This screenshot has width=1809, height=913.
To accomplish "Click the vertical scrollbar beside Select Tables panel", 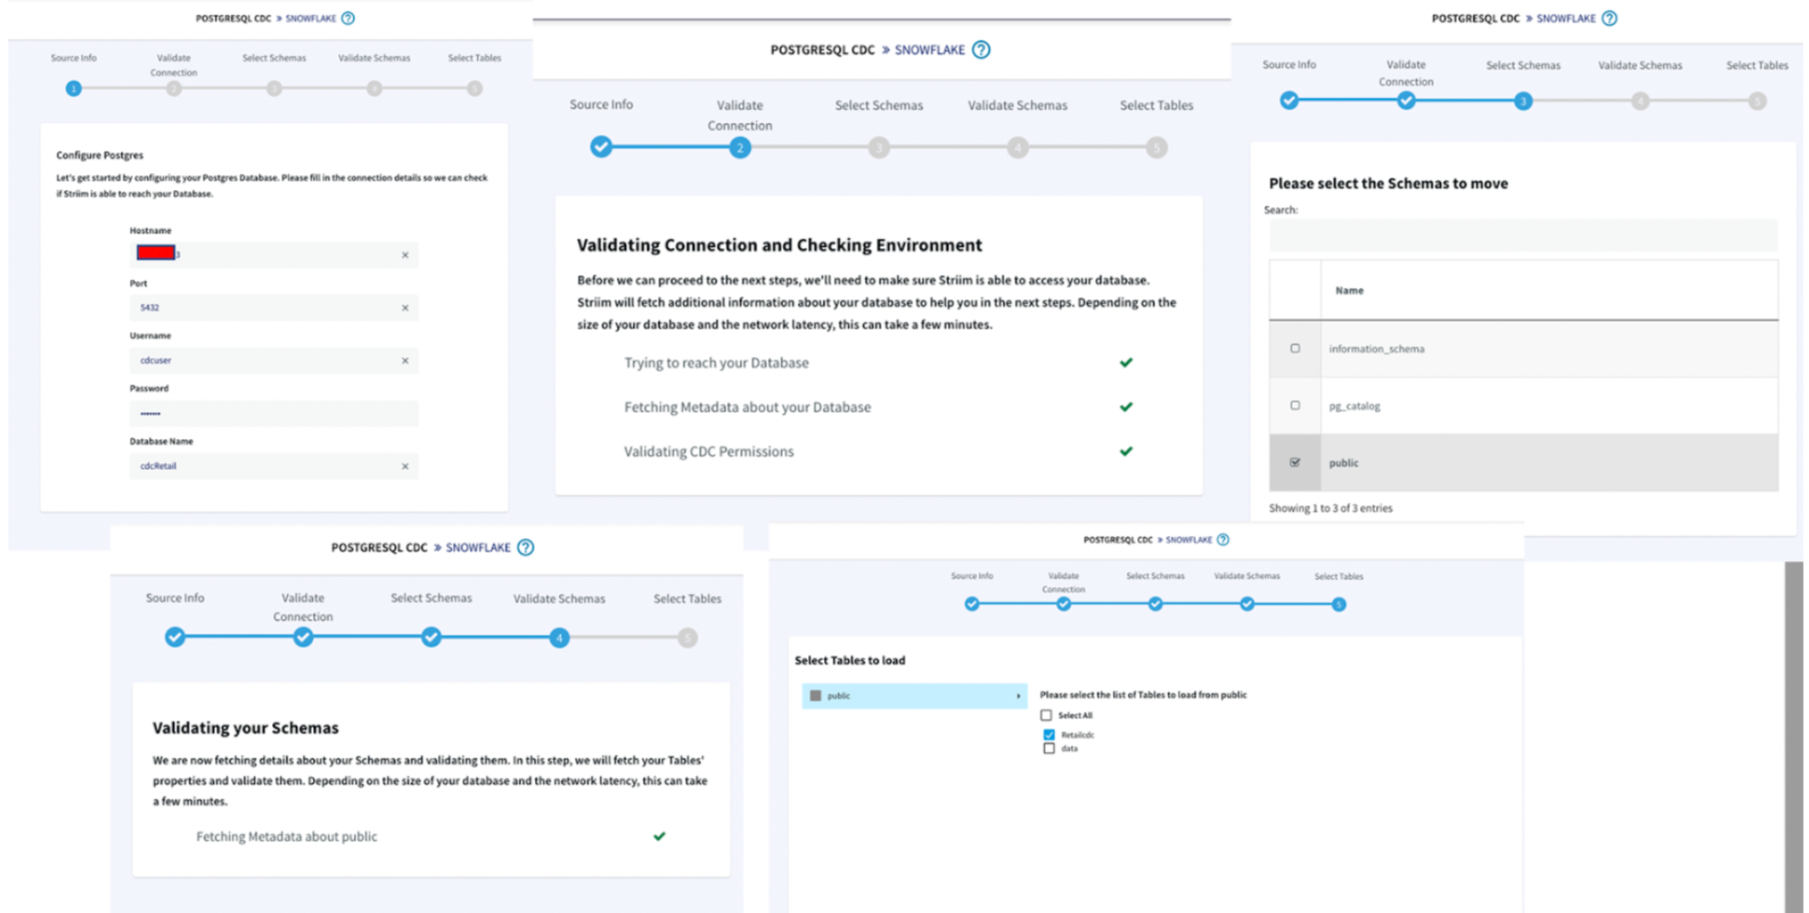I will pos(1794,737).
